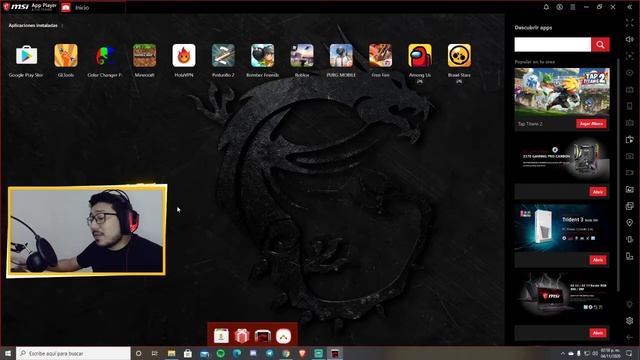Launch the Roblox app
This screenshot has height=360, width=640.
pyautogui.click(x=302, y=56)
